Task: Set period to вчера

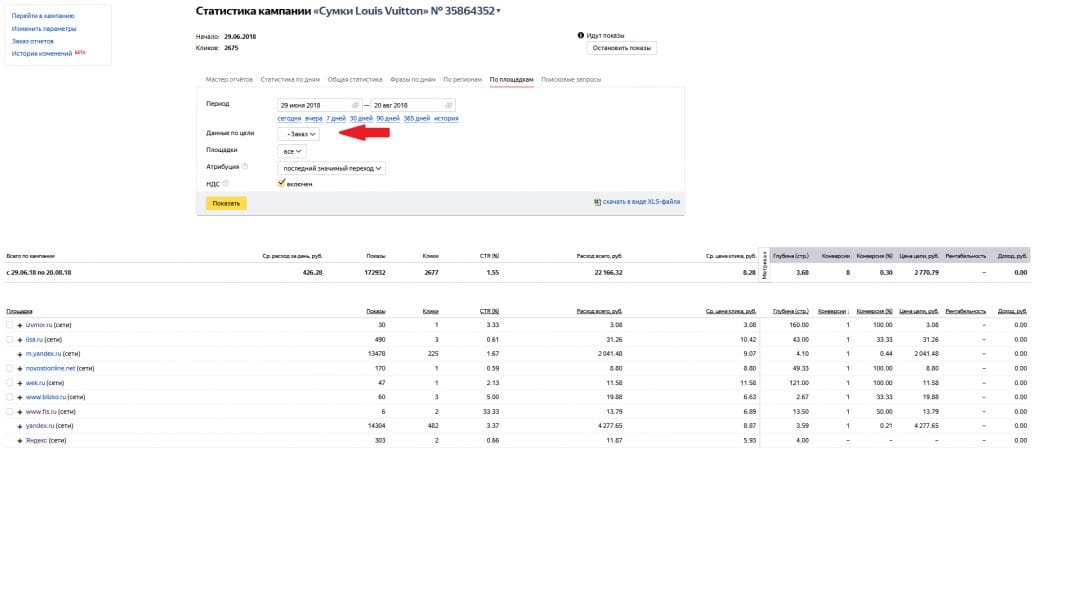Action: pyautogui.click(x=313, y=118)
